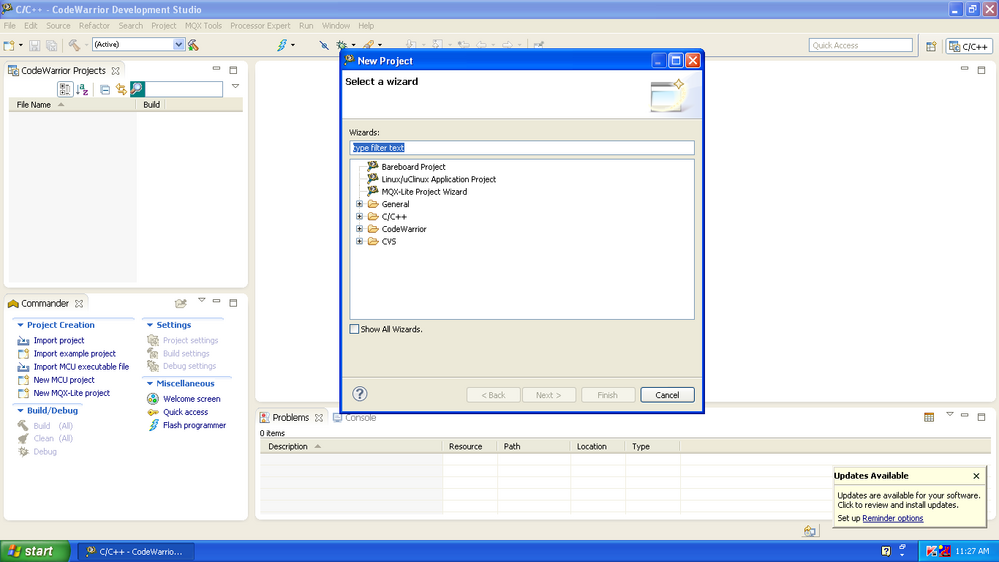Viewport: 999px width, 562px height.
Task: Select the Problems tab
Action: coord(291,418)
